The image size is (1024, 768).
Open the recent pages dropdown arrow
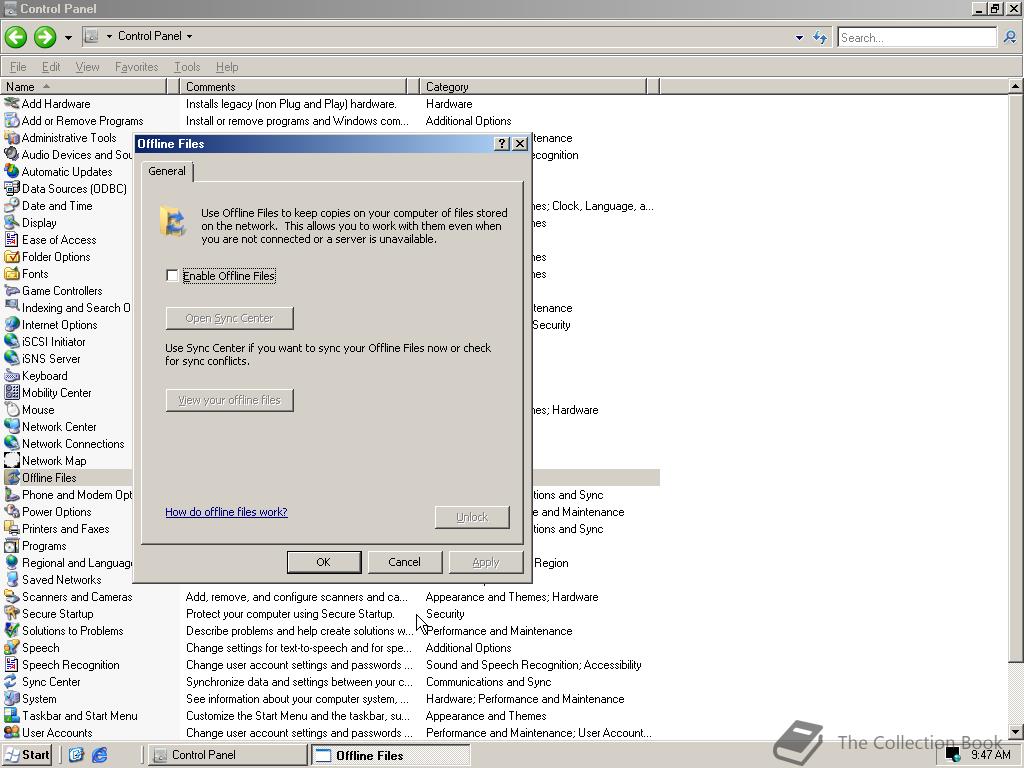pyautogui.click(x=68, y=37)
